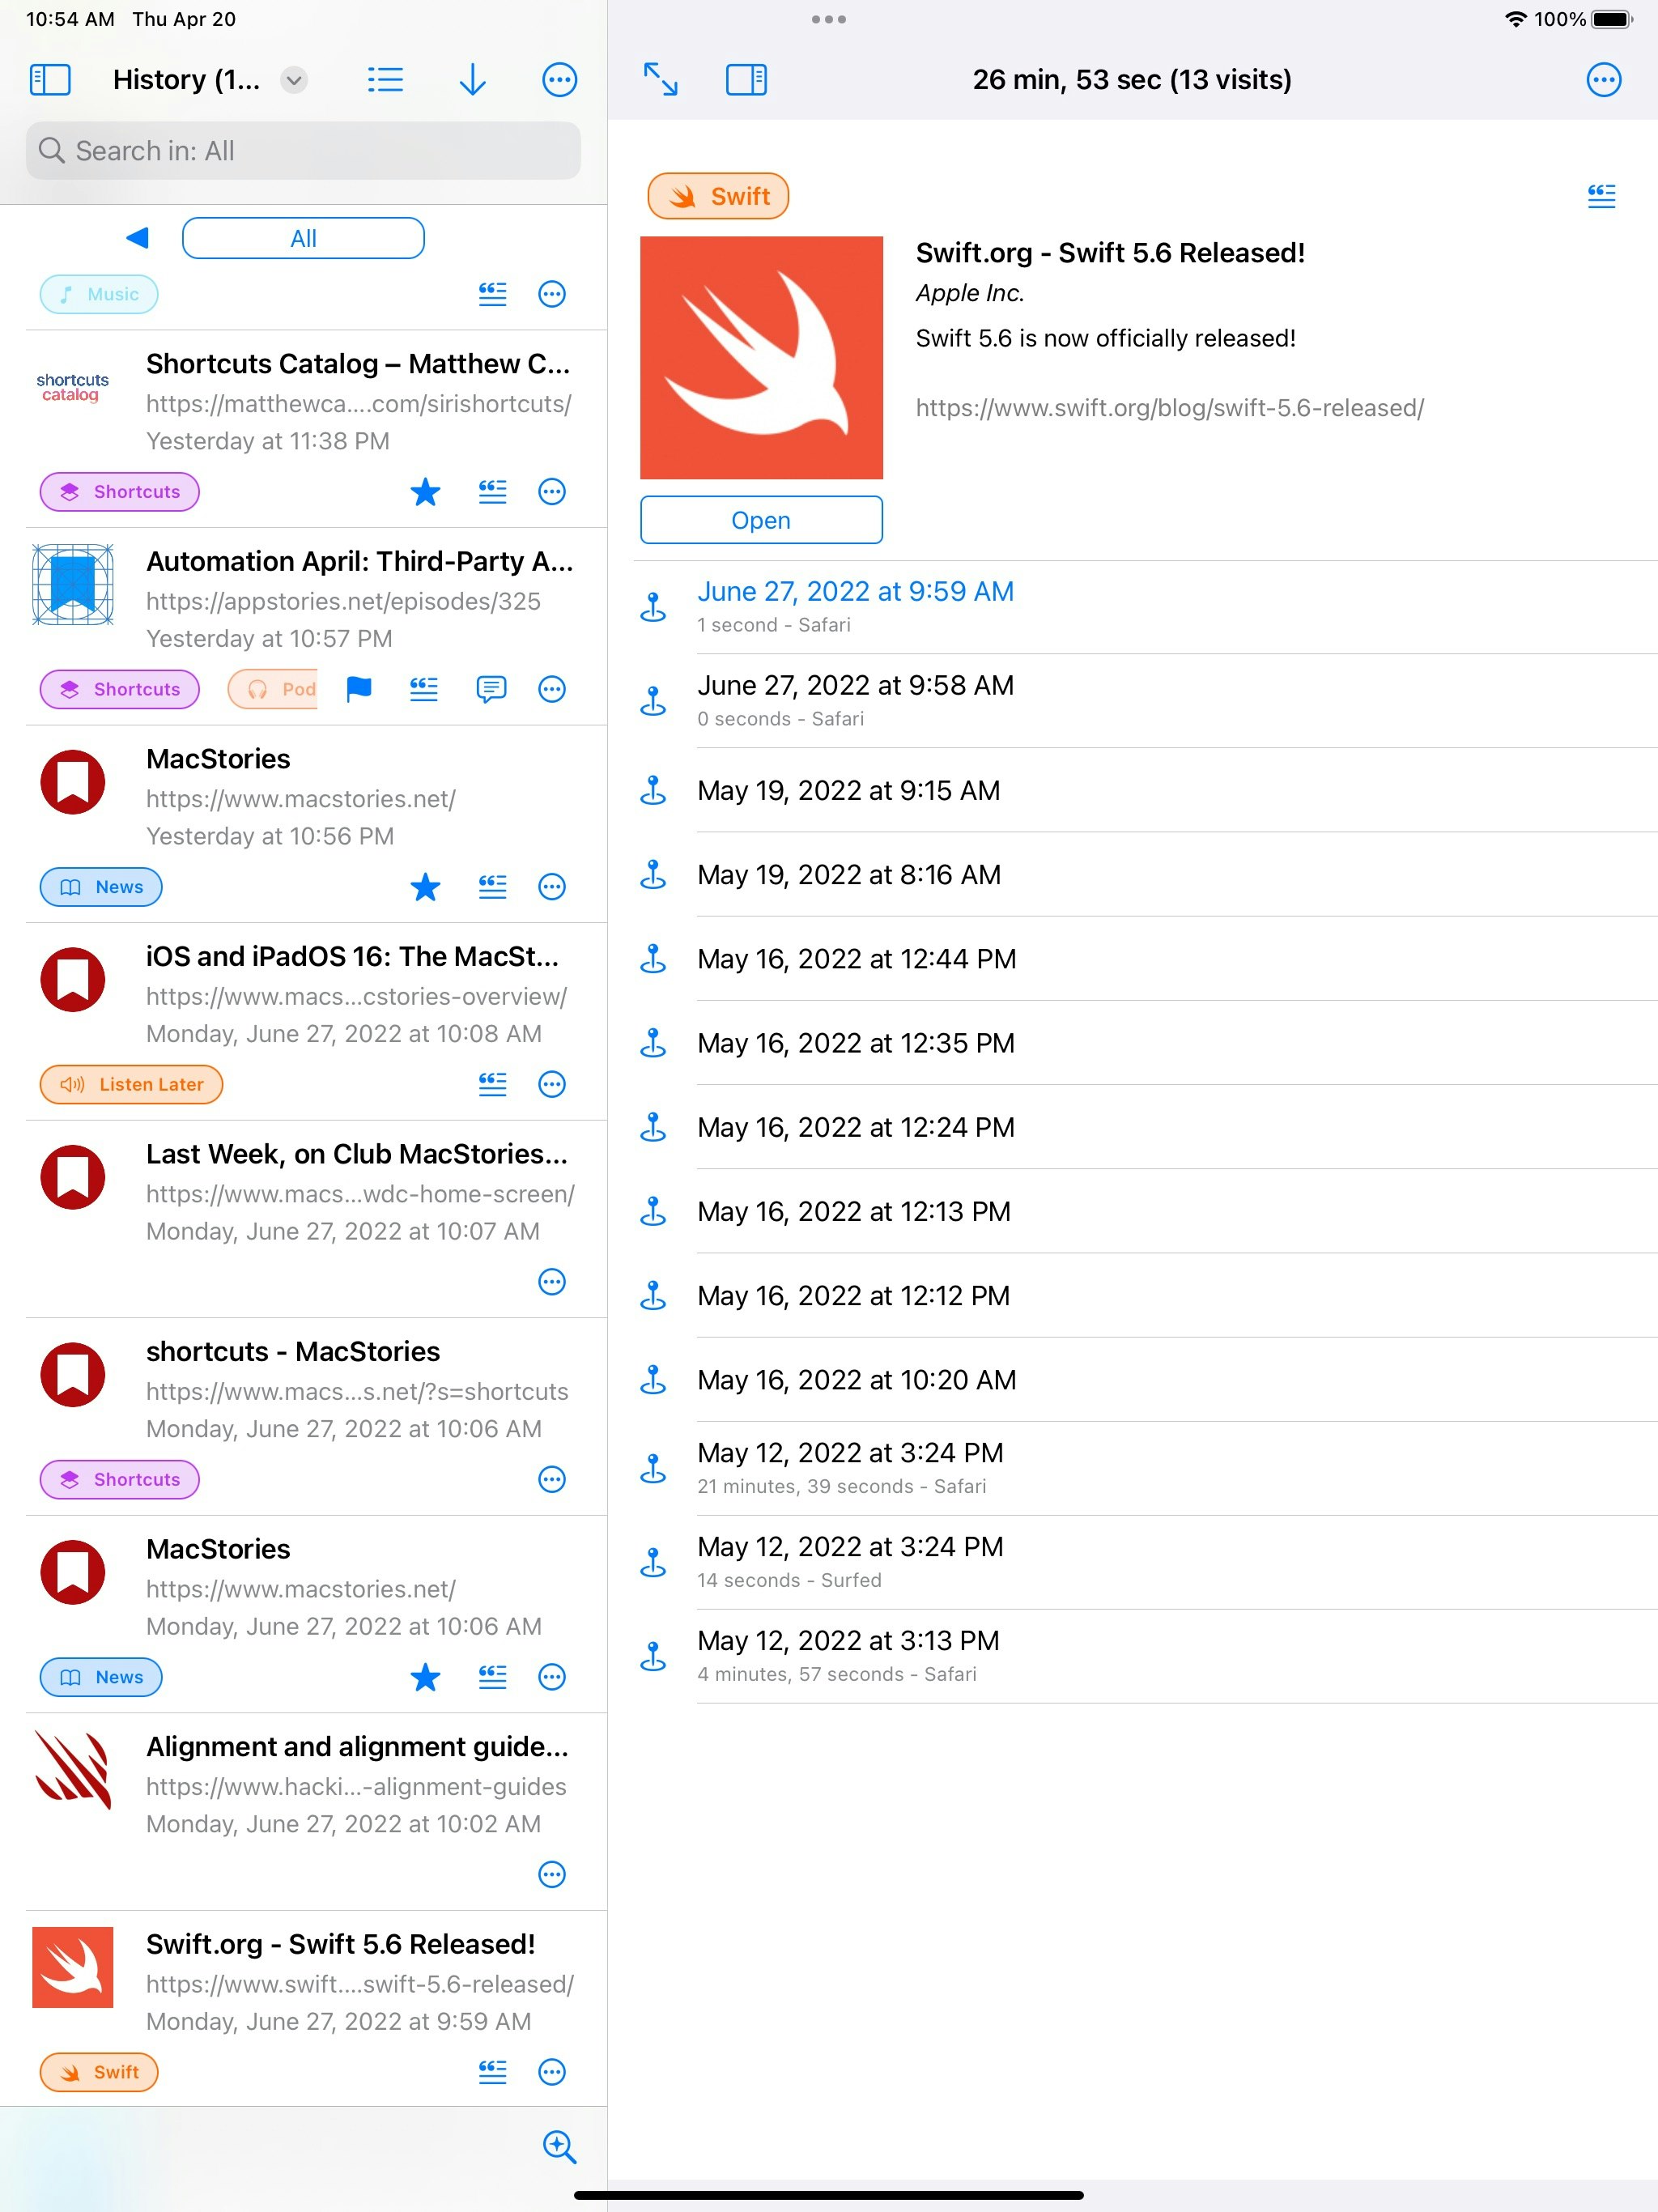Open the left pane more-options menu

559,80
